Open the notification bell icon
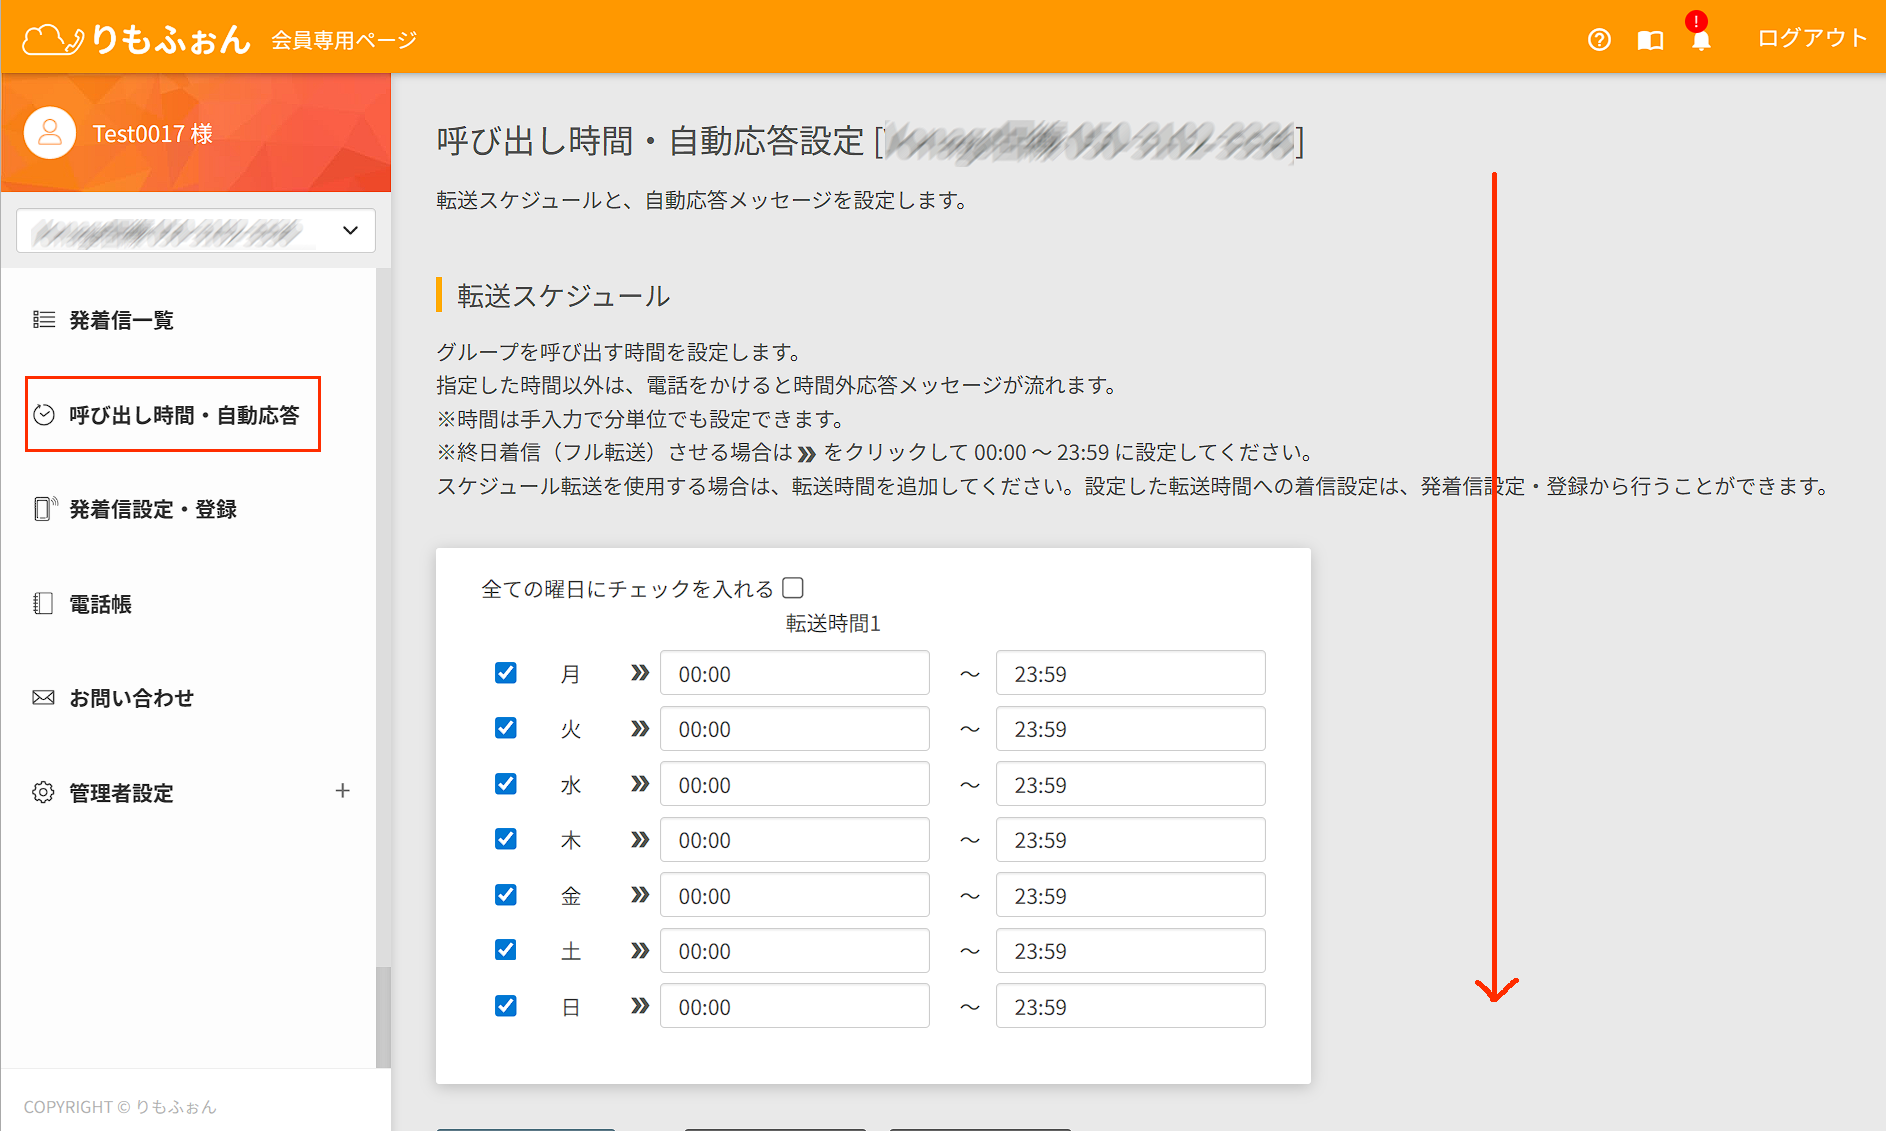This screenshot has width=1886, height=1131. click(1701, 40)
